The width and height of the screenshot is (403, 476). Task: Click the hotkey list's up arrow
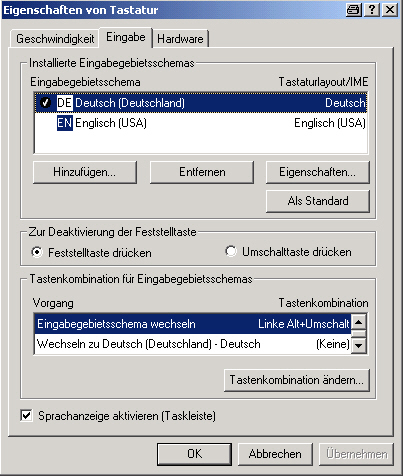(359, 322)
